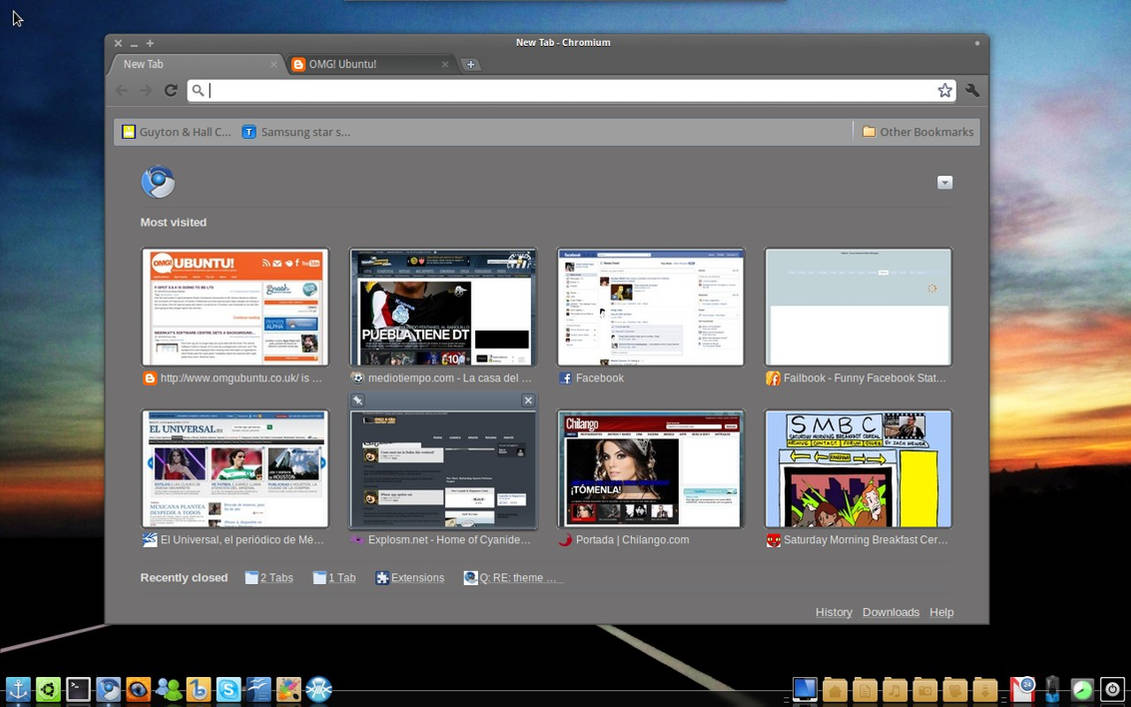Open a terminal from the dock
The width and height of the screenshot is (1131, 707).
(x=78, y=689)
